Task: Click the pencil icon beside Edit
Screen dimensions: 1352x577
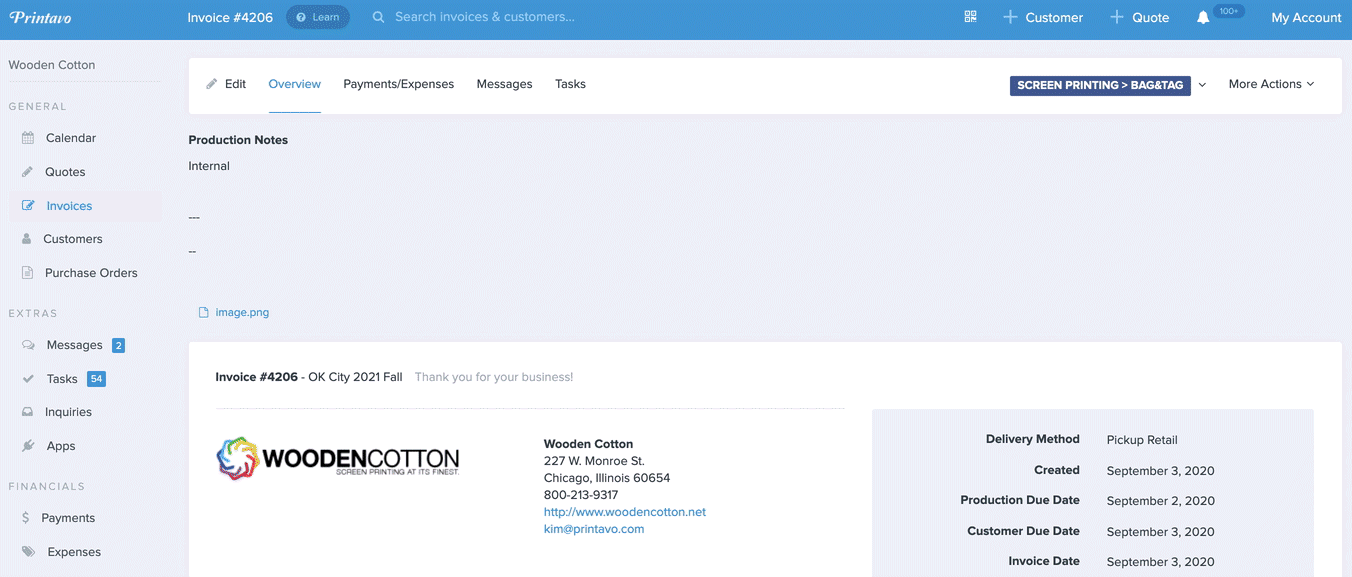Action: pos(211,84)
